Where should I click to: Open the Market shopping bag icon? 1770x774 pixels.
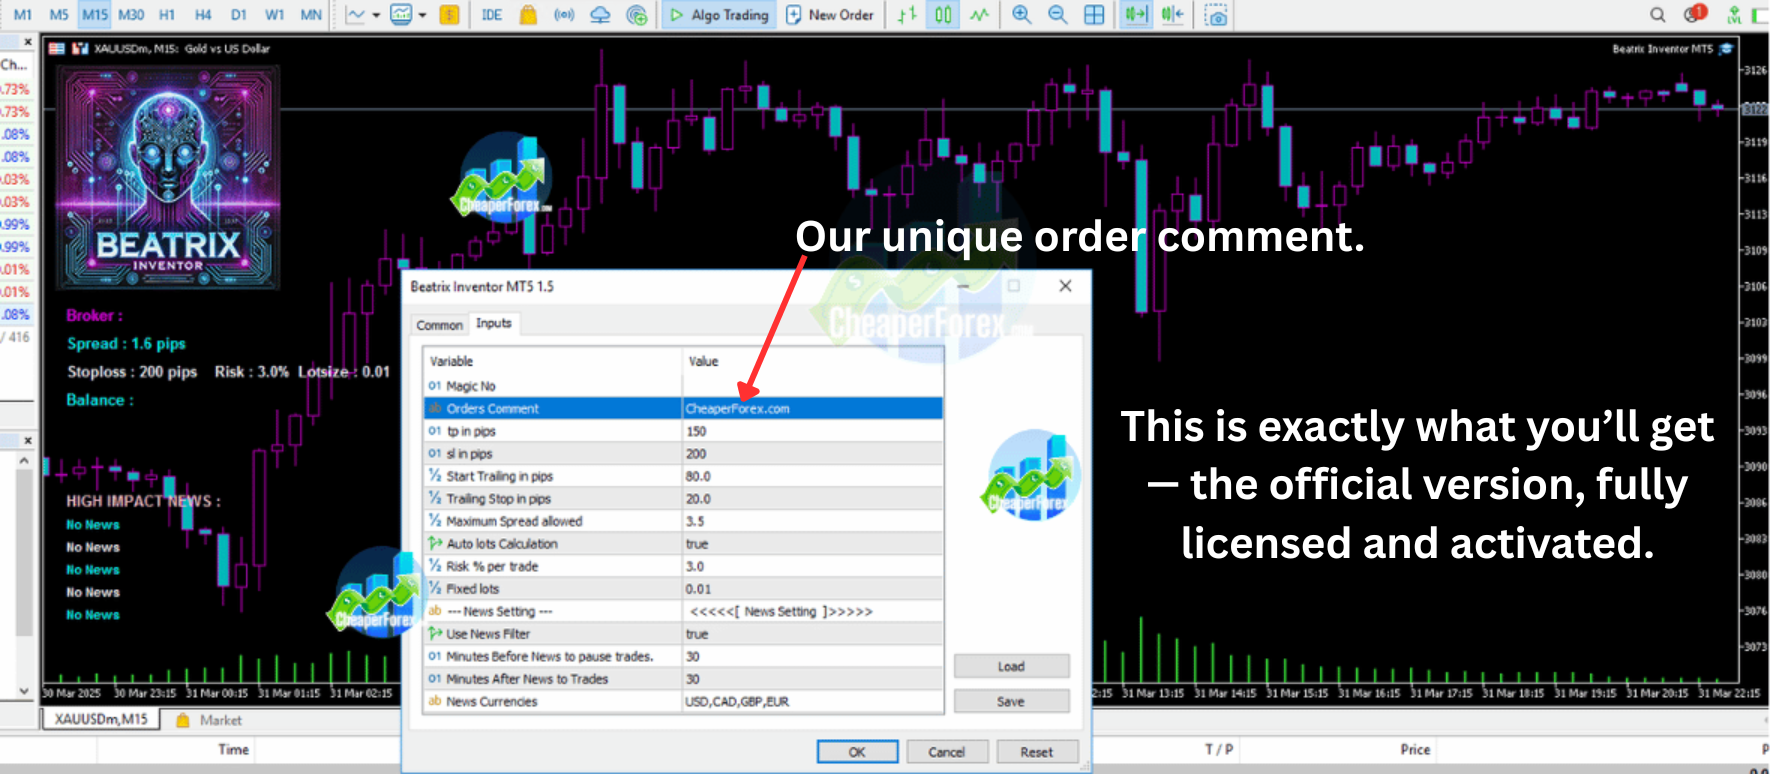[528, 15]
